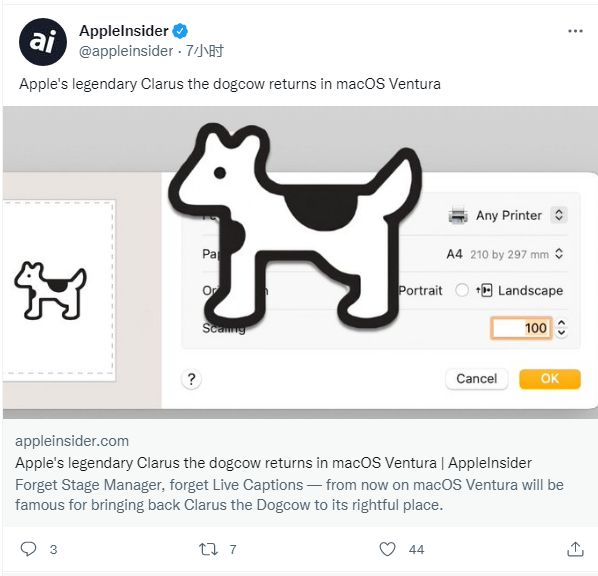This screenshot has width=598, height=576.
Task: Click the Scaling field showing 100
Action: click(x=521, y=328)
